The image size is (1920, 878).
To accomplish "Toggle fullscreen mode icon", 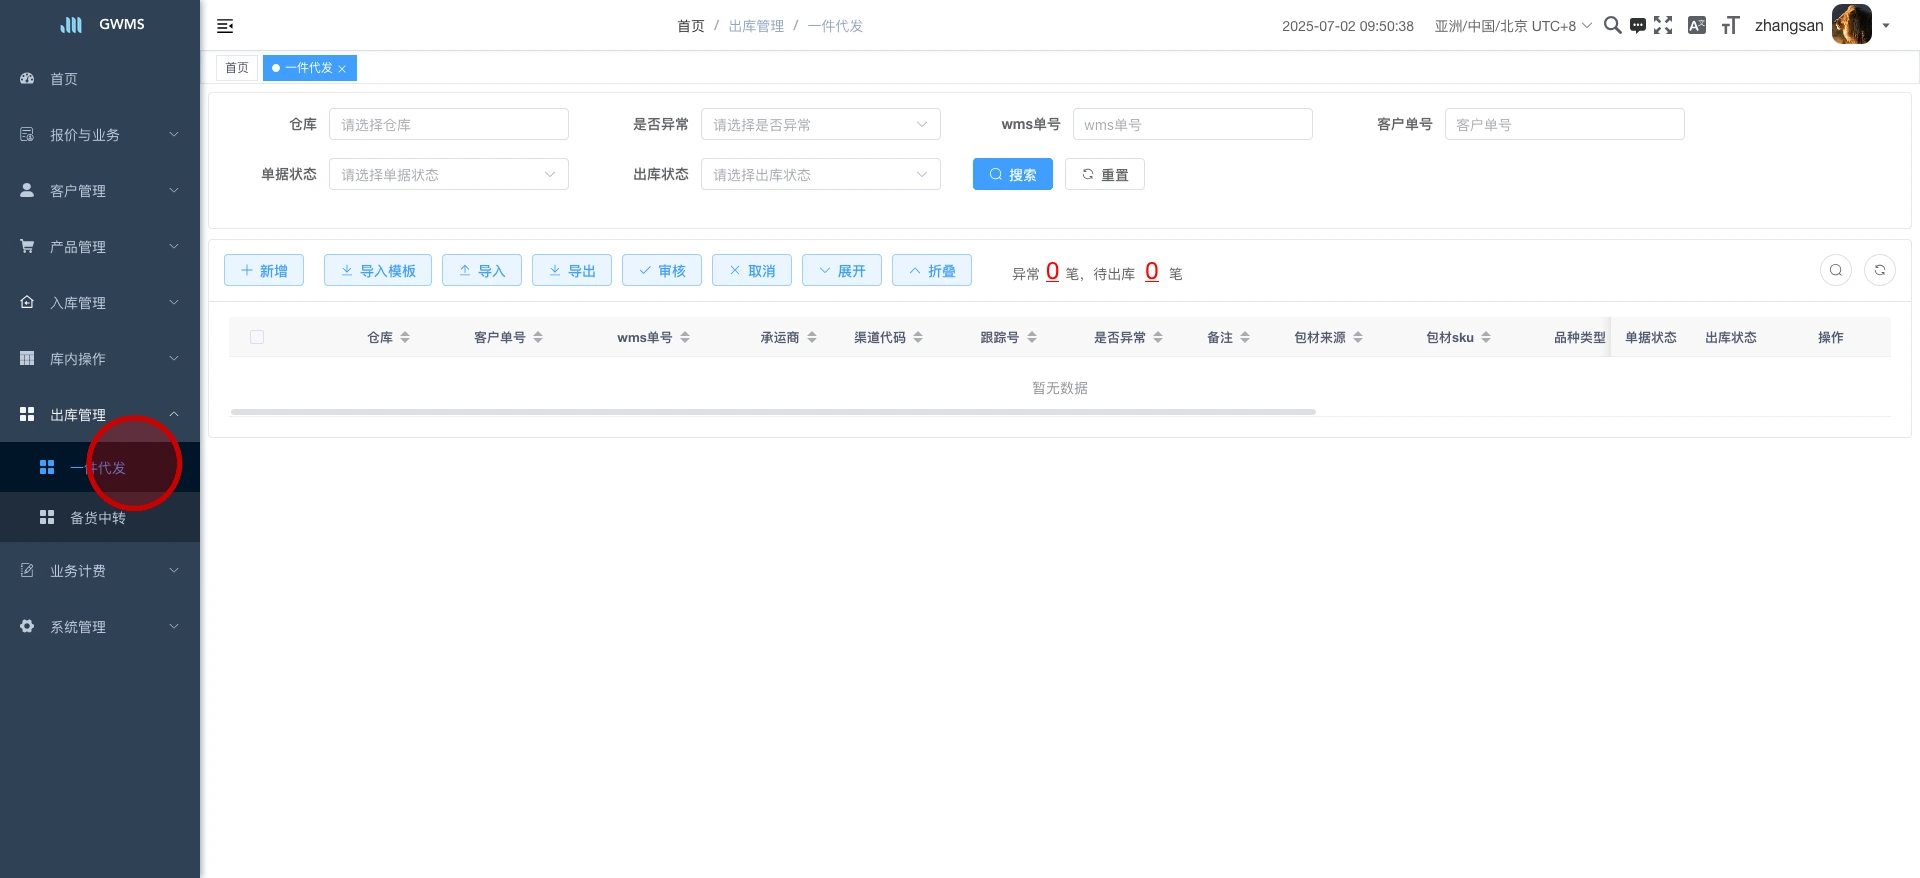I will click(x=1663, y=26).
